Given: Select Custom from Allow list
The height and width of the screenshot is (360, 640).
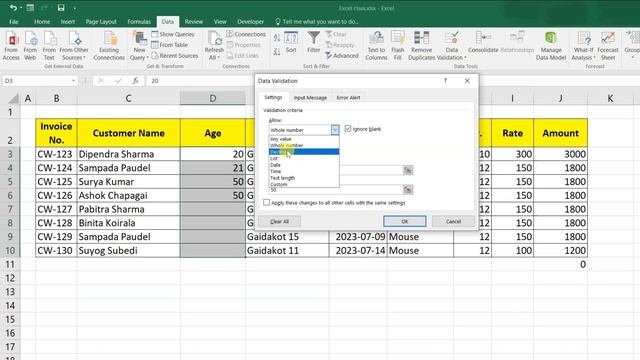Looking at the screenshot, I should 304,184.
